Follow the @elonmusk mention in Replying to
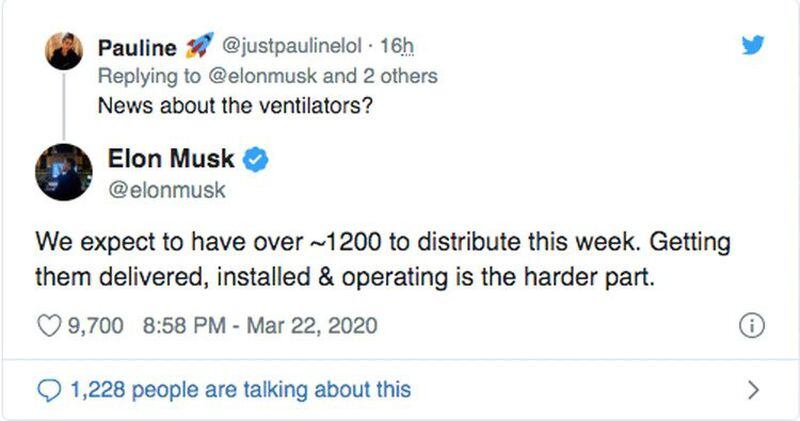The image size is (800, 421). 262,76
